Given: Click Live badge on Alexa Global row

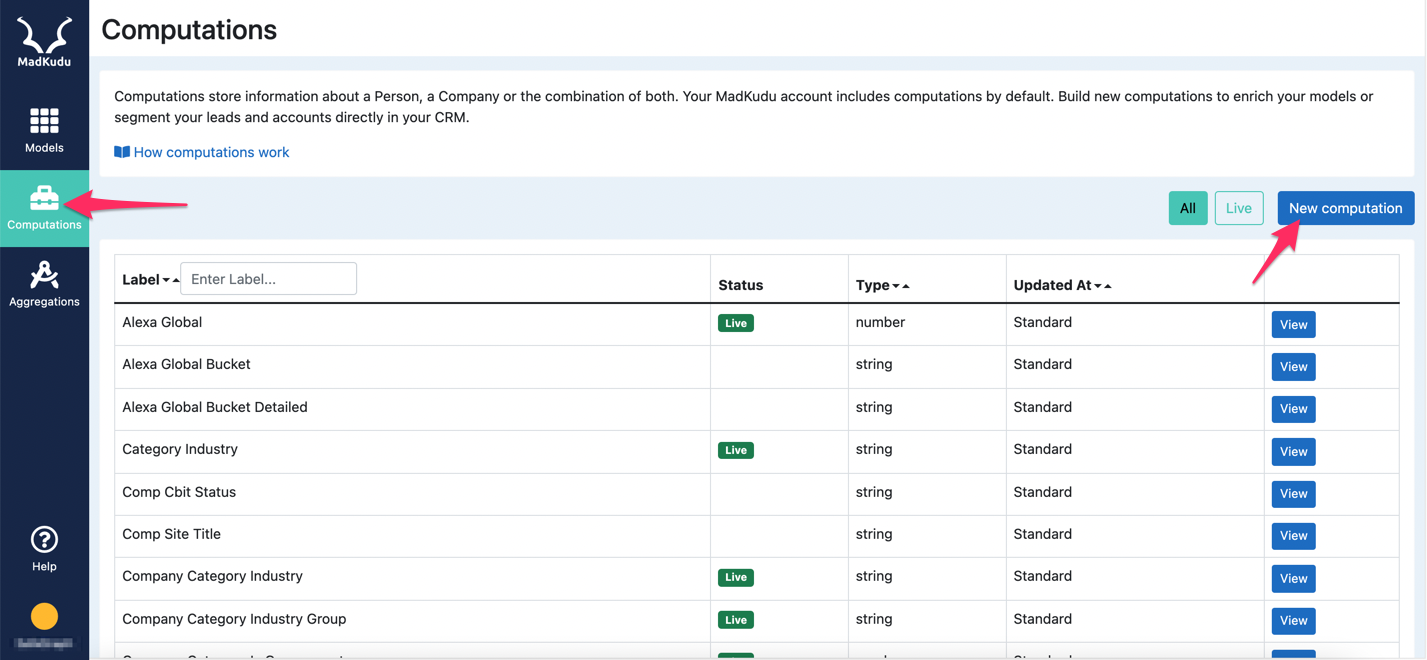Looking at the screenshot, I should [736, 323].
